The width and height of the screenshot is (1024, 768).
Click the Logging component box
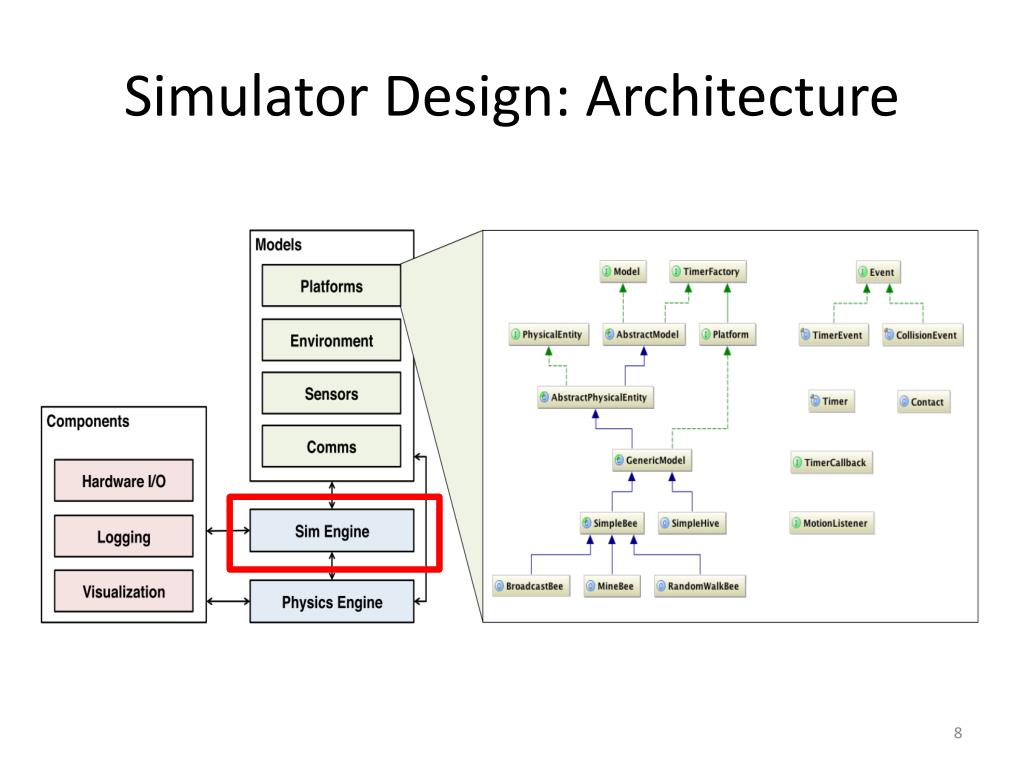pos(123,536)
